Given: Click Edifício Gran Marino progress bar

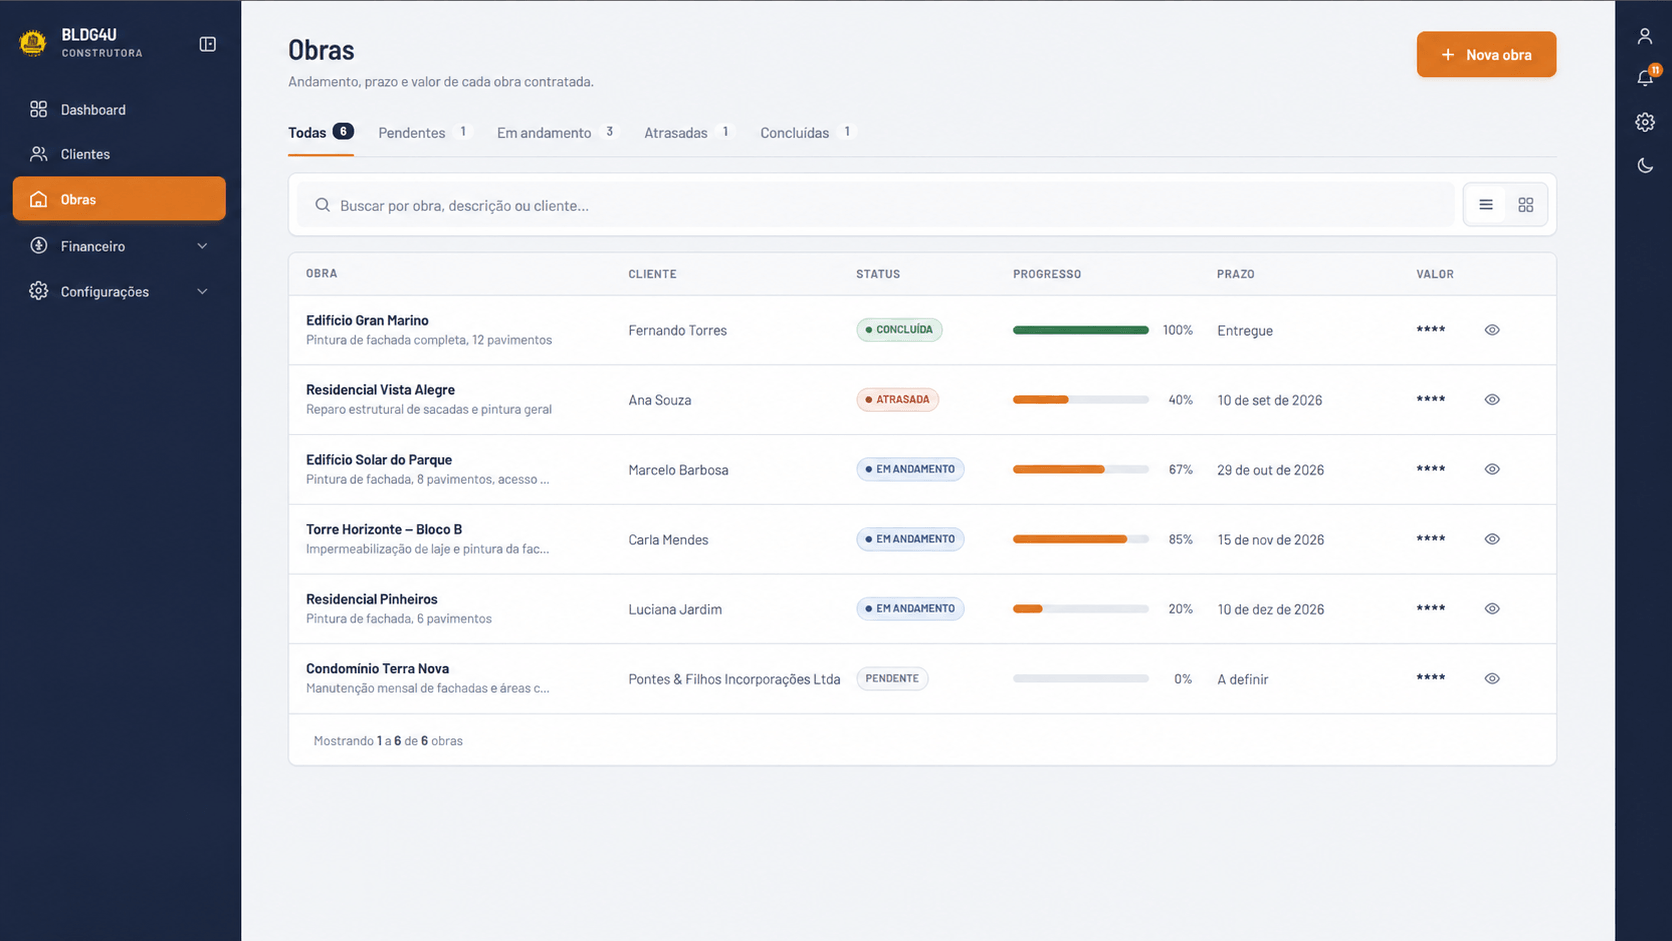Looking at the screenshot, I should click(x=1081, y=330).
